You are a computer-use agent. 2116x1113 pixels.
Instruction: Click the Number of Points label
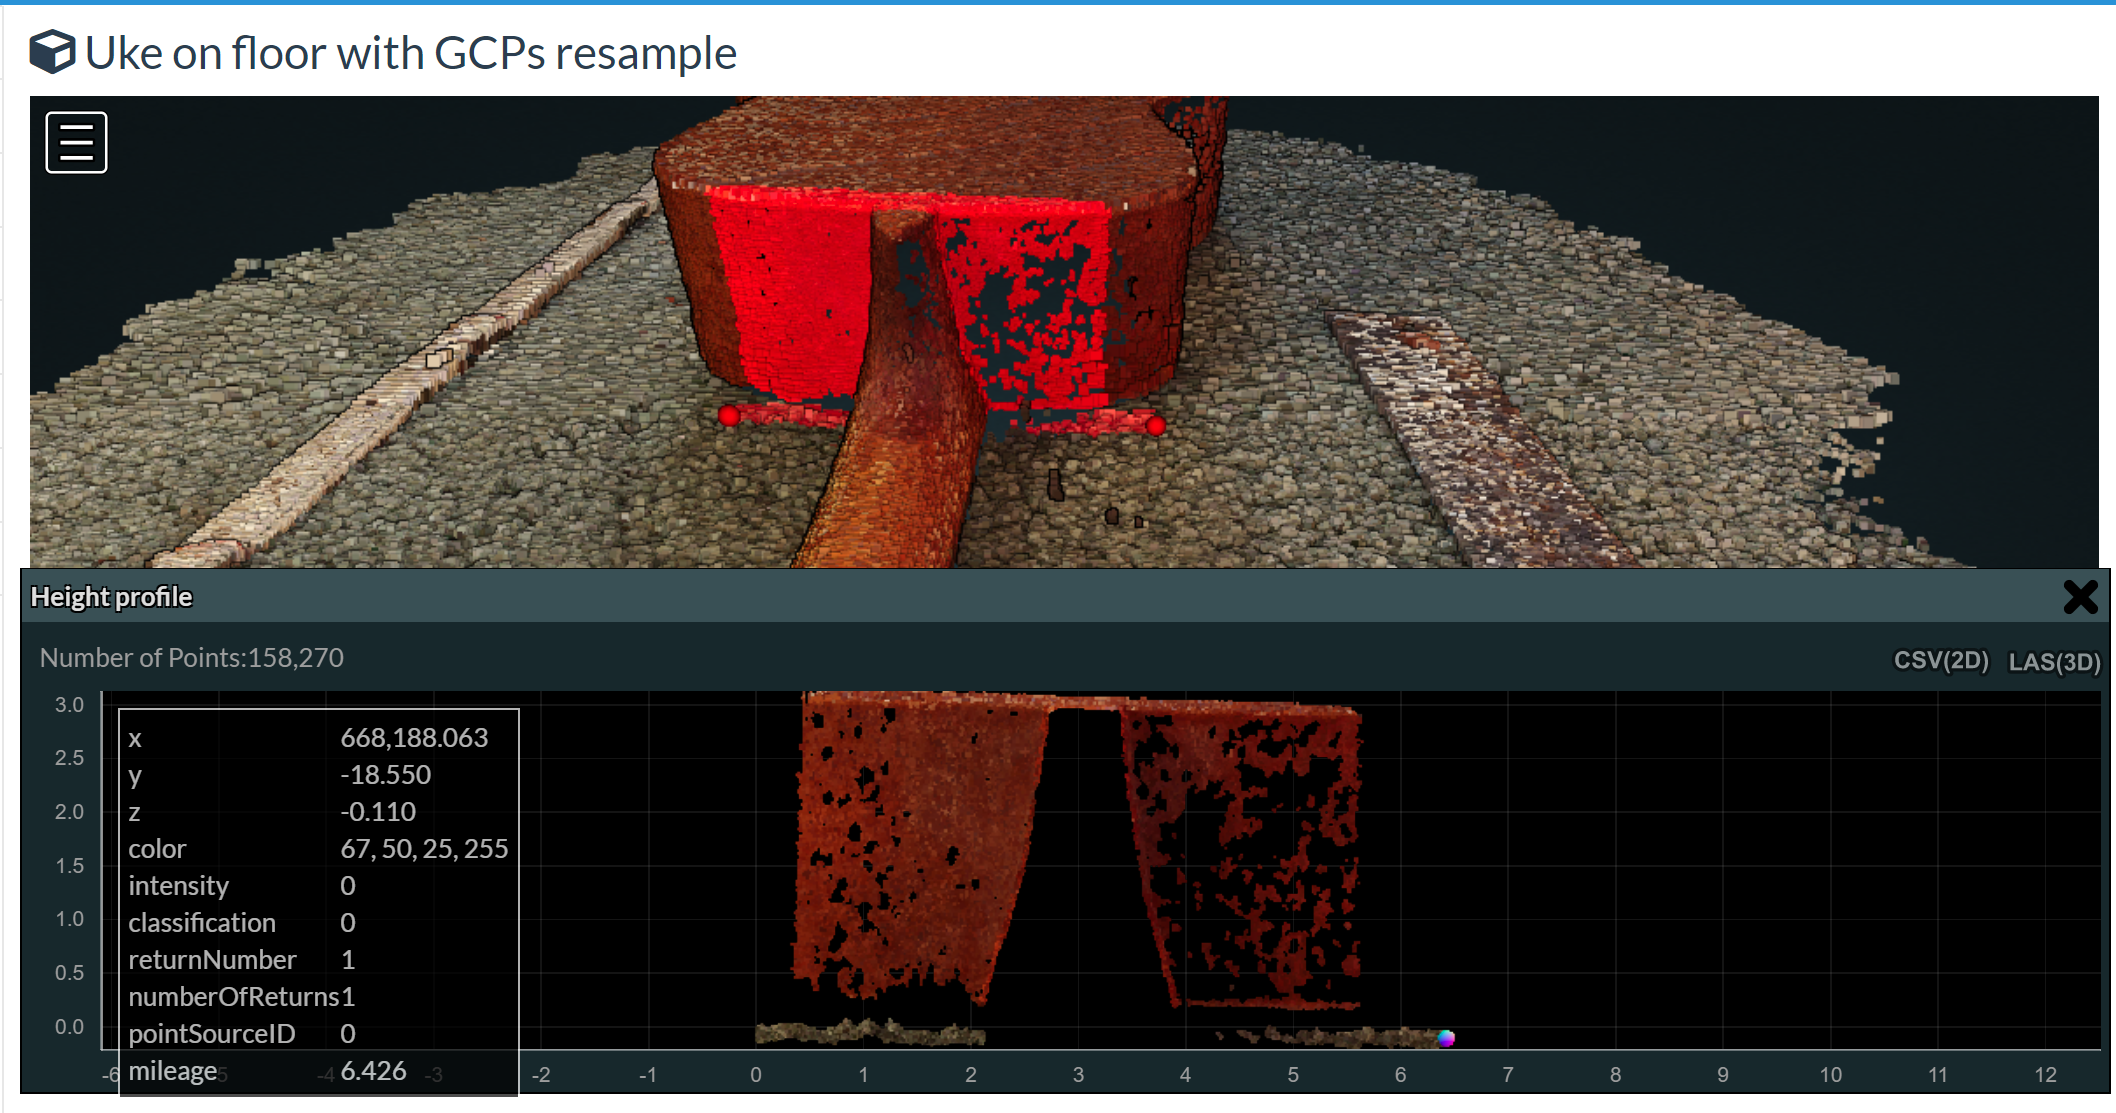click(191, 658)
